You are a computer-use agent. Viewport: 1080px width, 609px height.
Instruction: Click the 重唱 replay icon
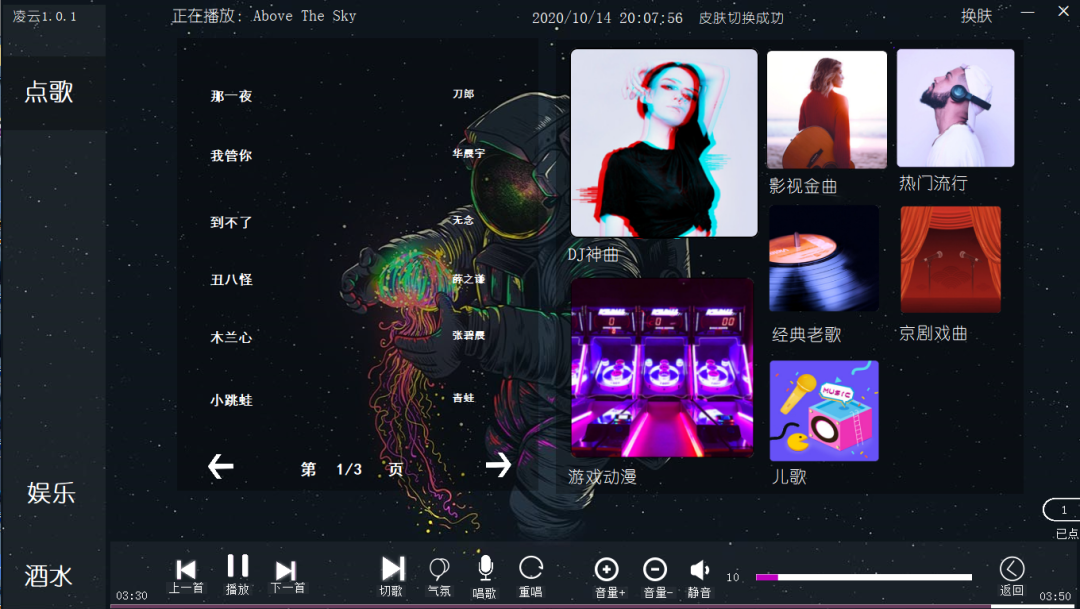tap(531, 569)
